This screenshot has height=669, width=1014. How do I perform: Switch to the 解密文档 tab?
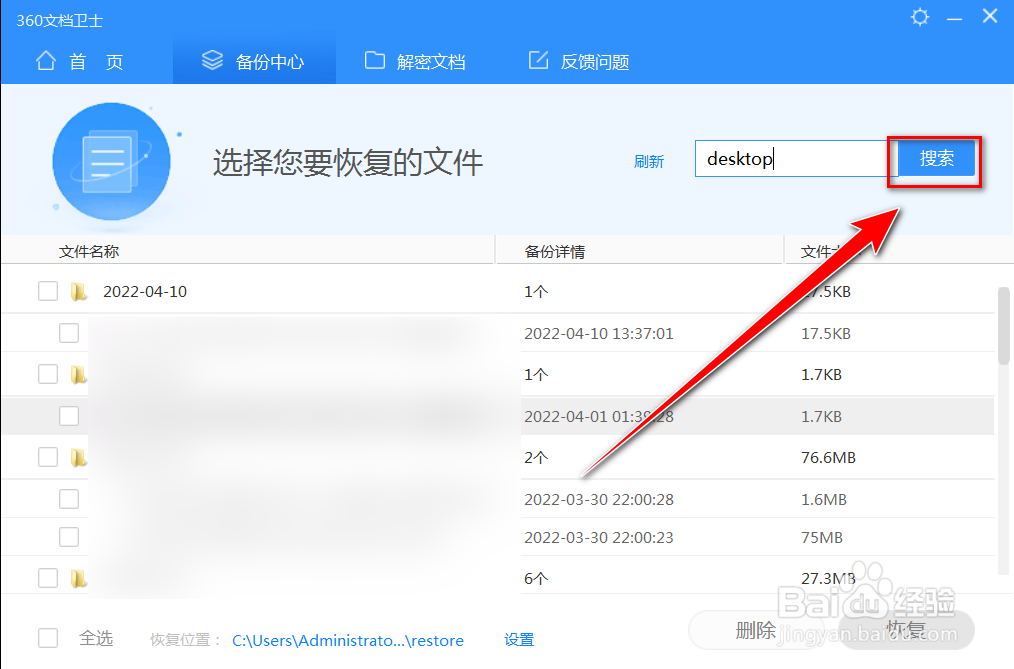tap(414, 60)
